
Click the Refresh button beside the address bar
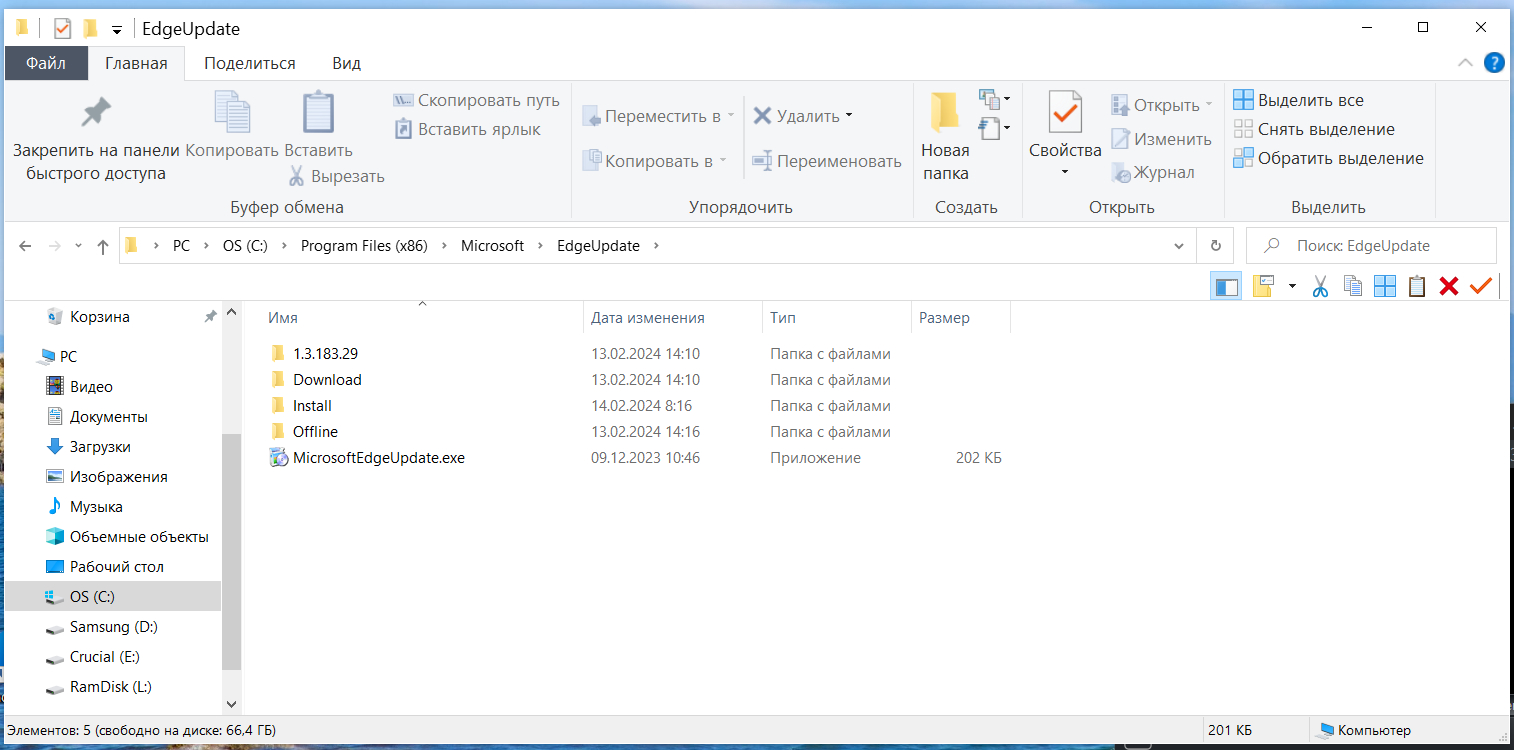coord(1215,246)
